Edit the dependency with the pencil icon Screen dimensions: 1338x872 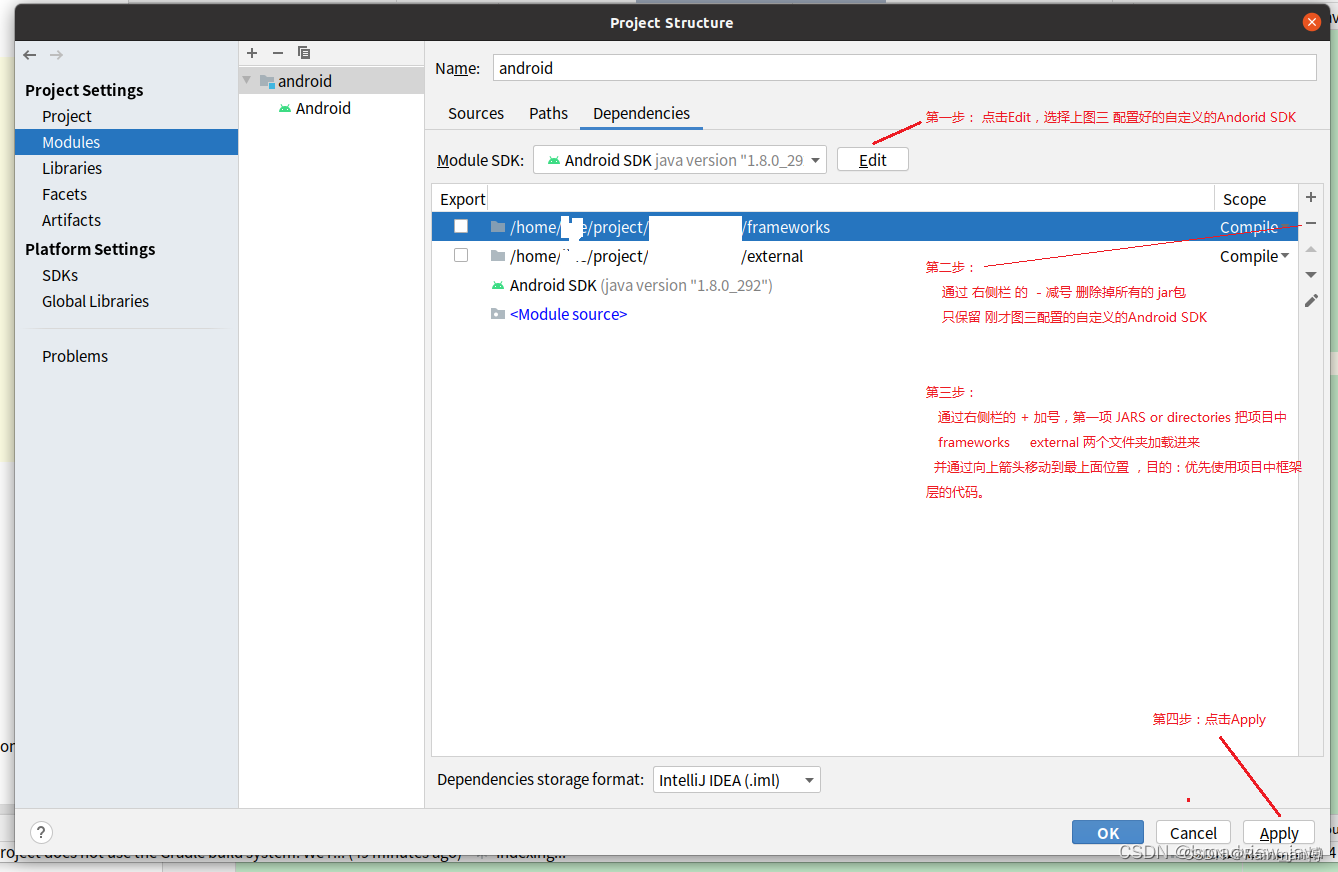(x=1311, y=301)
